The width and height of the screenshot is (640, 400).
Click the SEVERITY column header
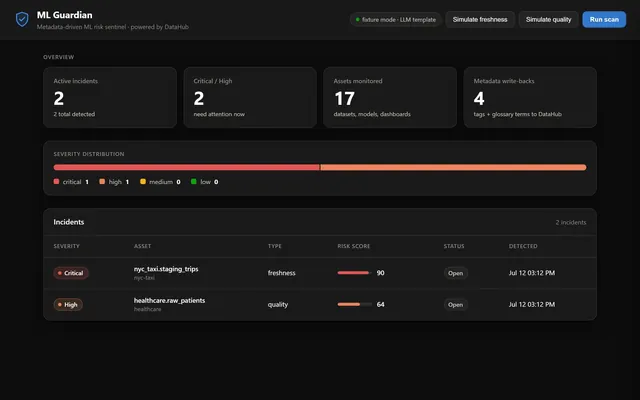click(67, 246)
